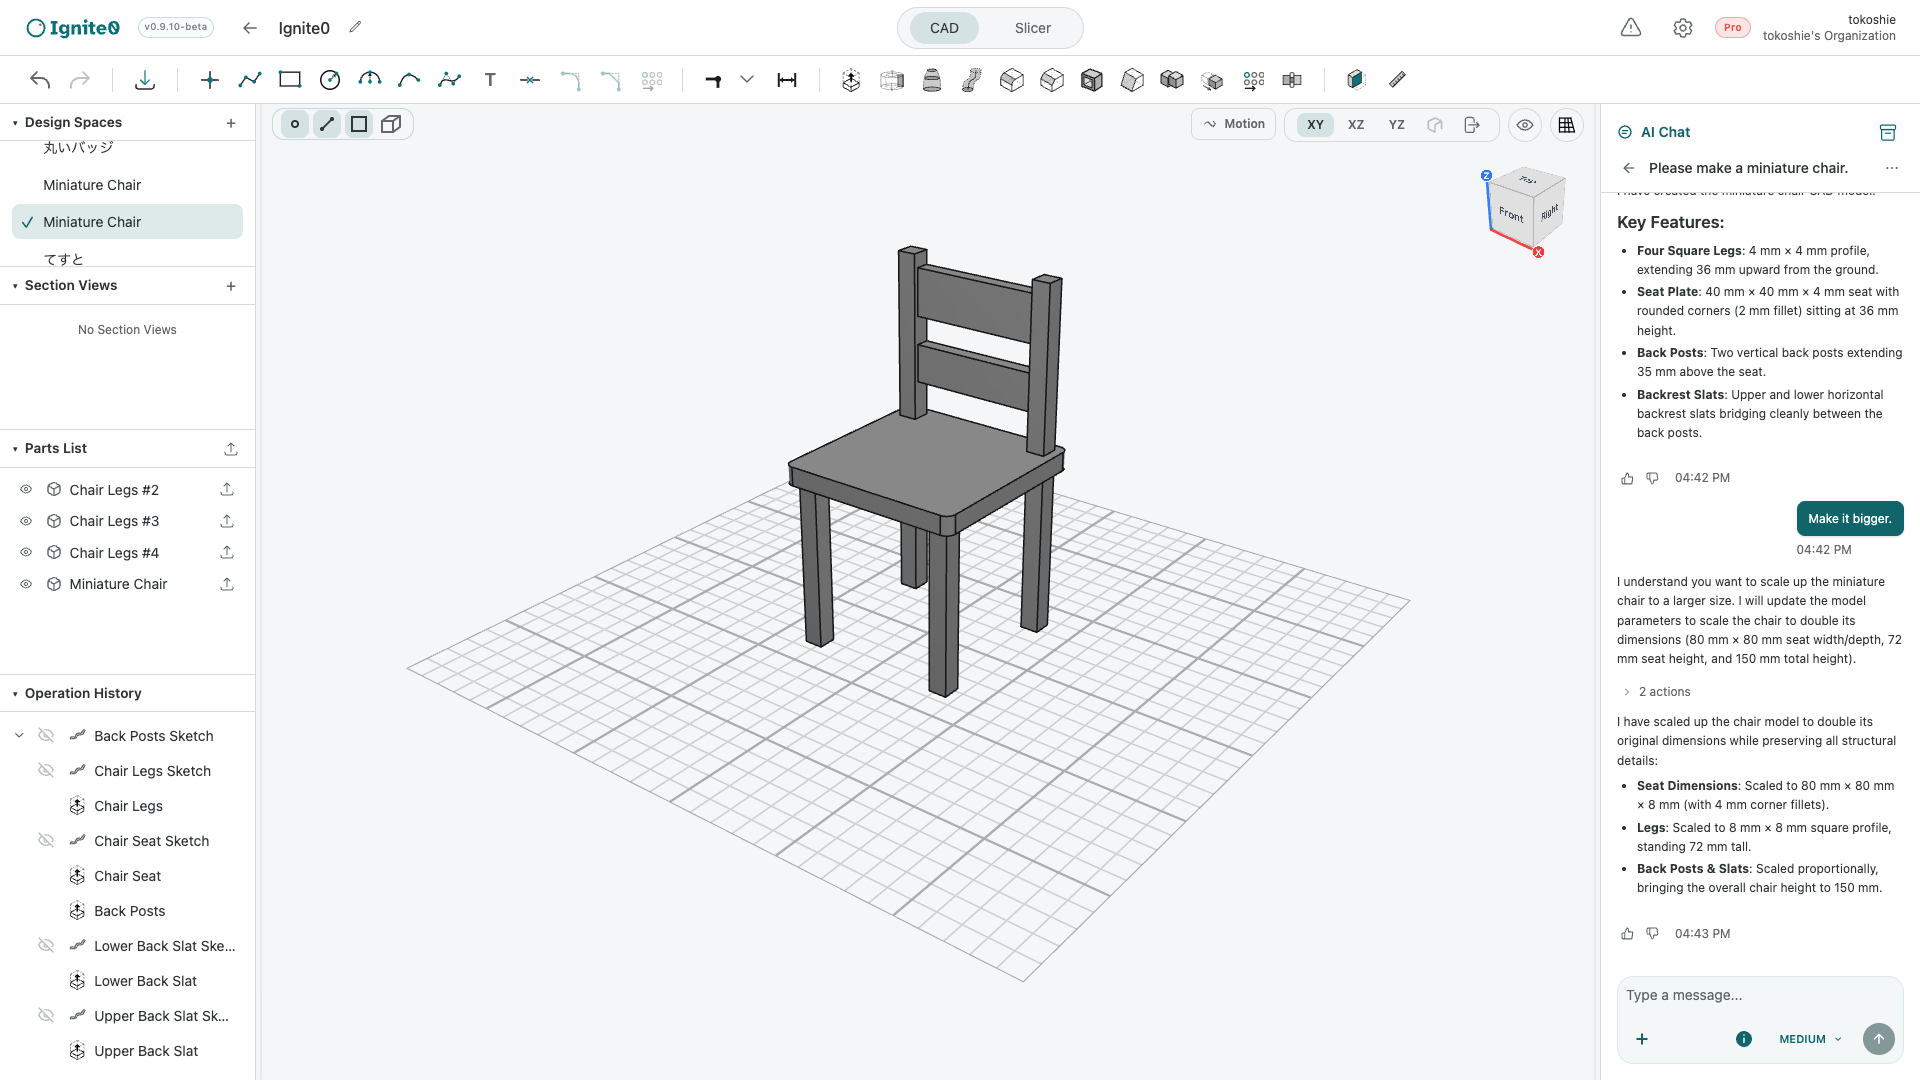Toggle visibility of Chair Legs #2

click(26, 490)
